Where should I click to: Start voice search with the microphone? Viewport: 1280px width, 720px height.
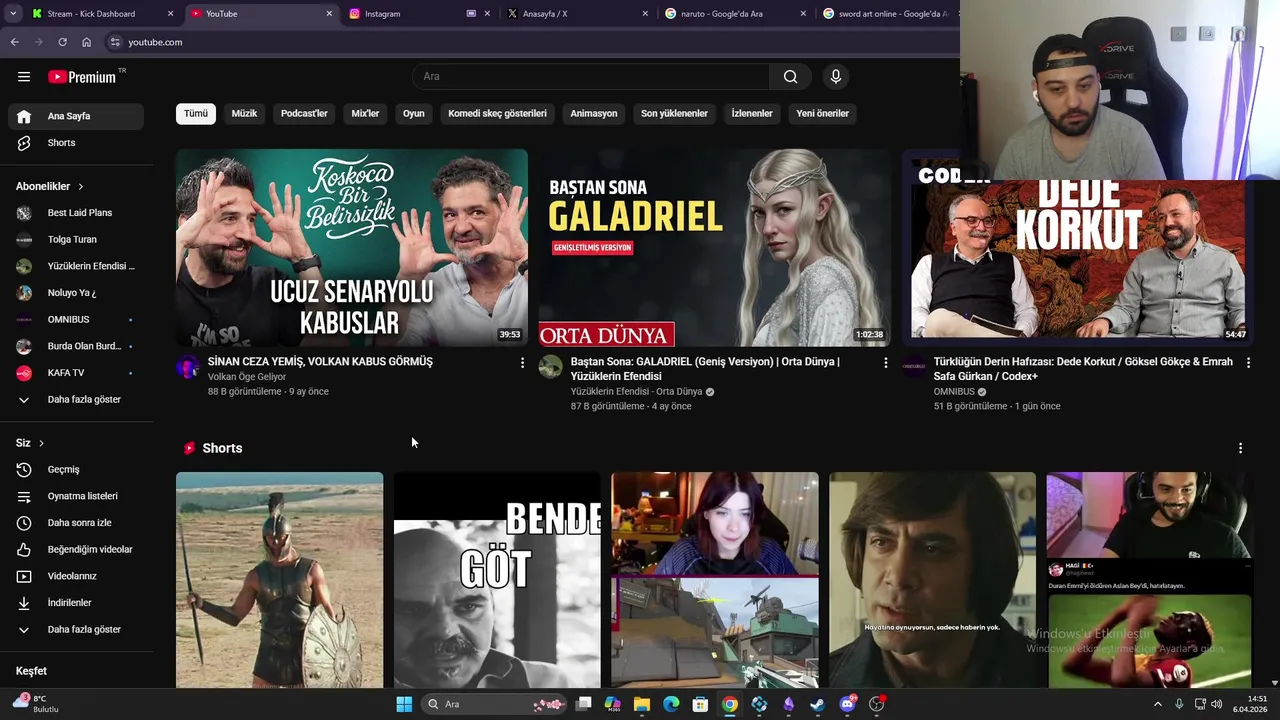point(836,77)
